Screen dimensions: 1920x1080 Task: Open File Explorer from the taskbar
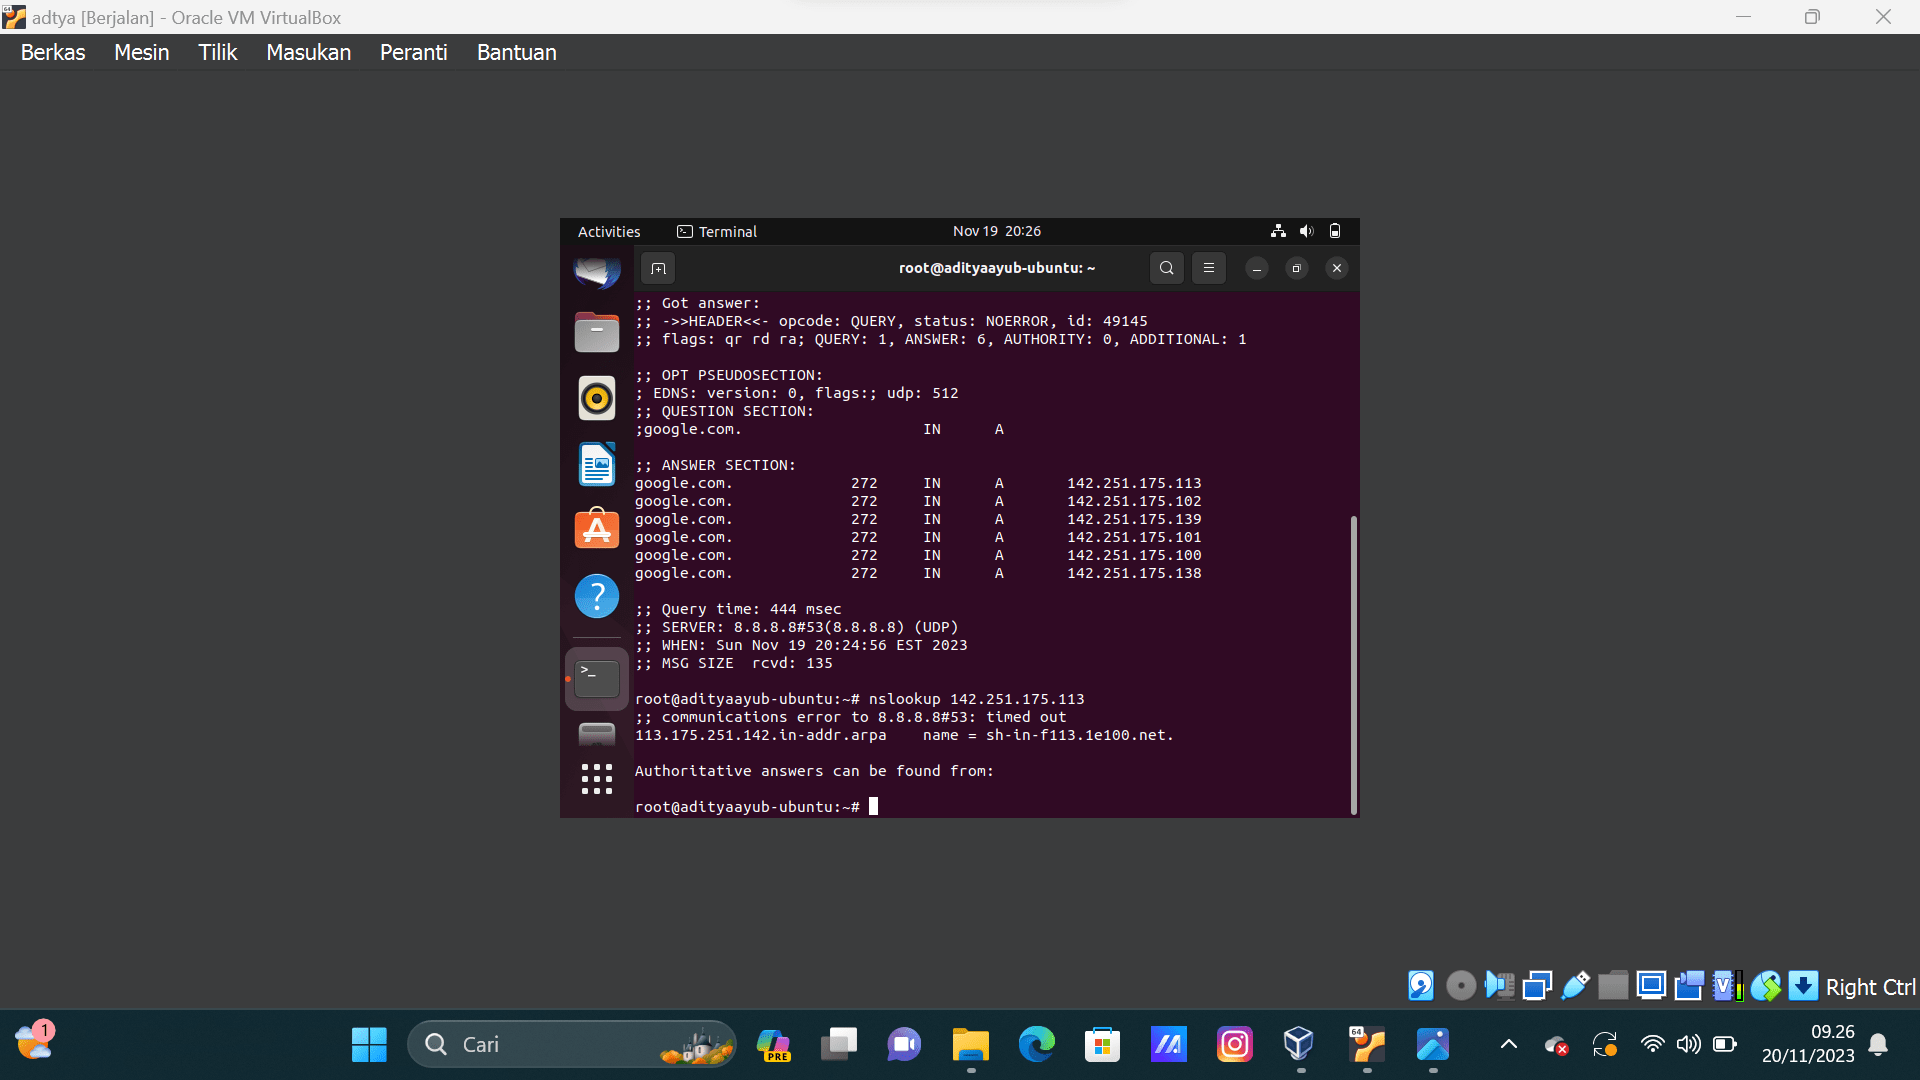click(x=970, y=1045)
